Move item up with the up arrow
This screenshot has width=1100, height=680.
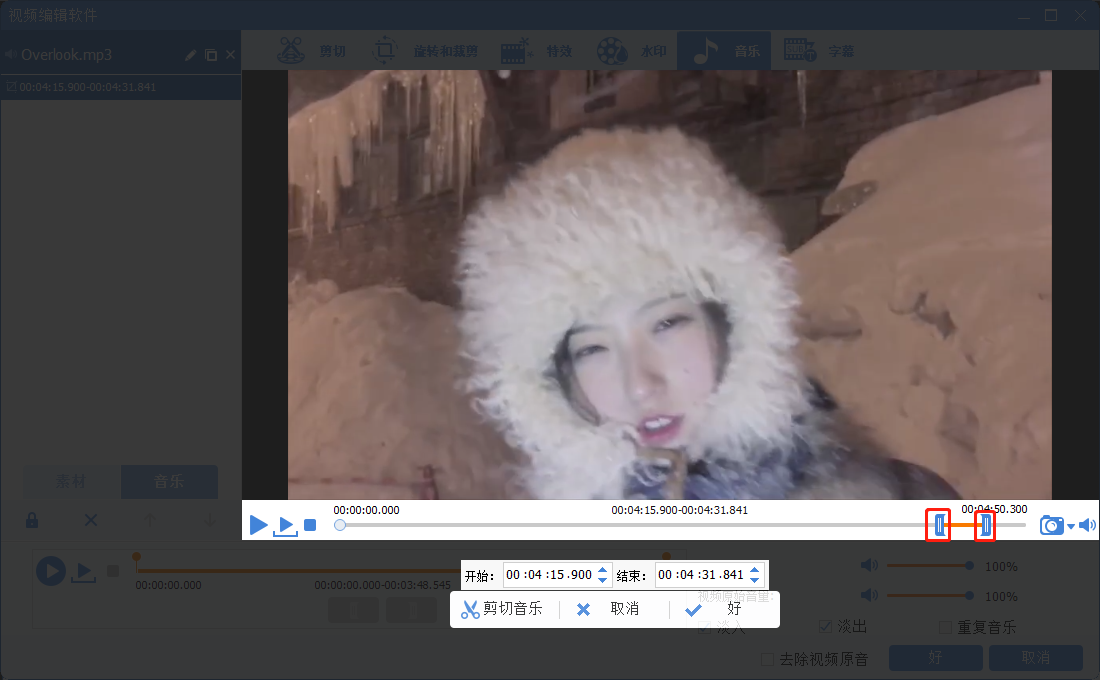point(149,520)
